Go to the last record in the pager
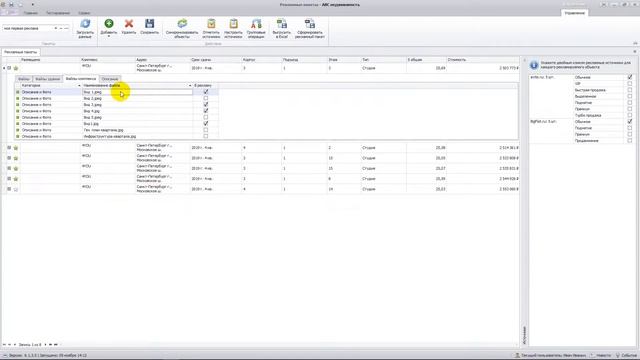This screenshot has height=360, width=640. (x=56, y=345)
